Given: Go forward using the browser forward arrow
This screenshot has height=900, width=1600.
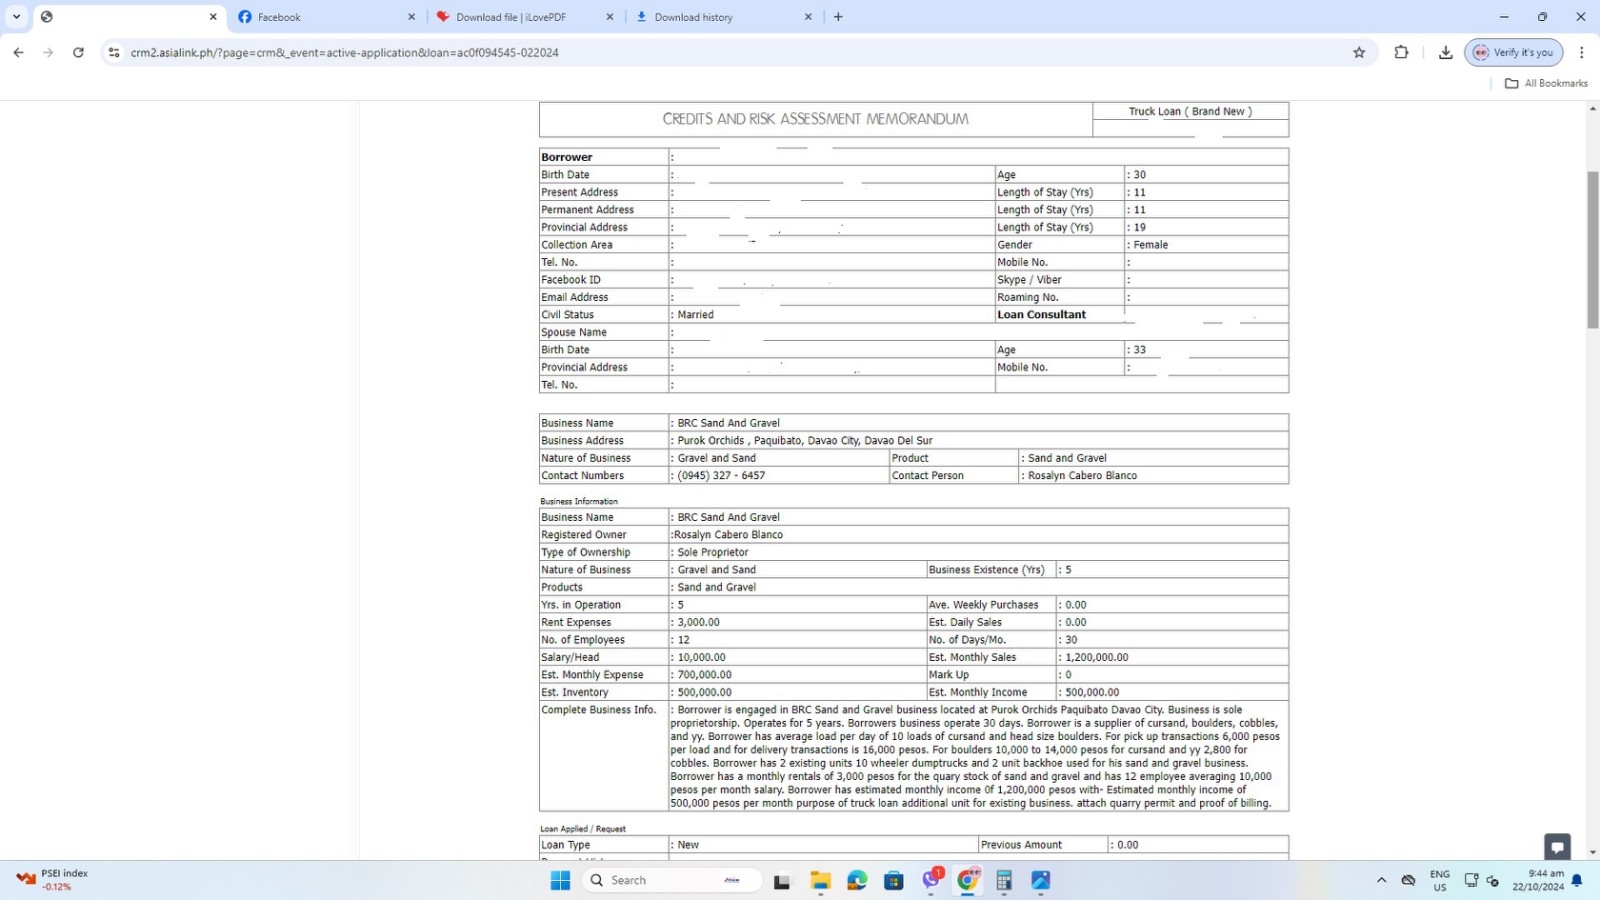Looking at the screenshot, I should [x=48, y=52].
